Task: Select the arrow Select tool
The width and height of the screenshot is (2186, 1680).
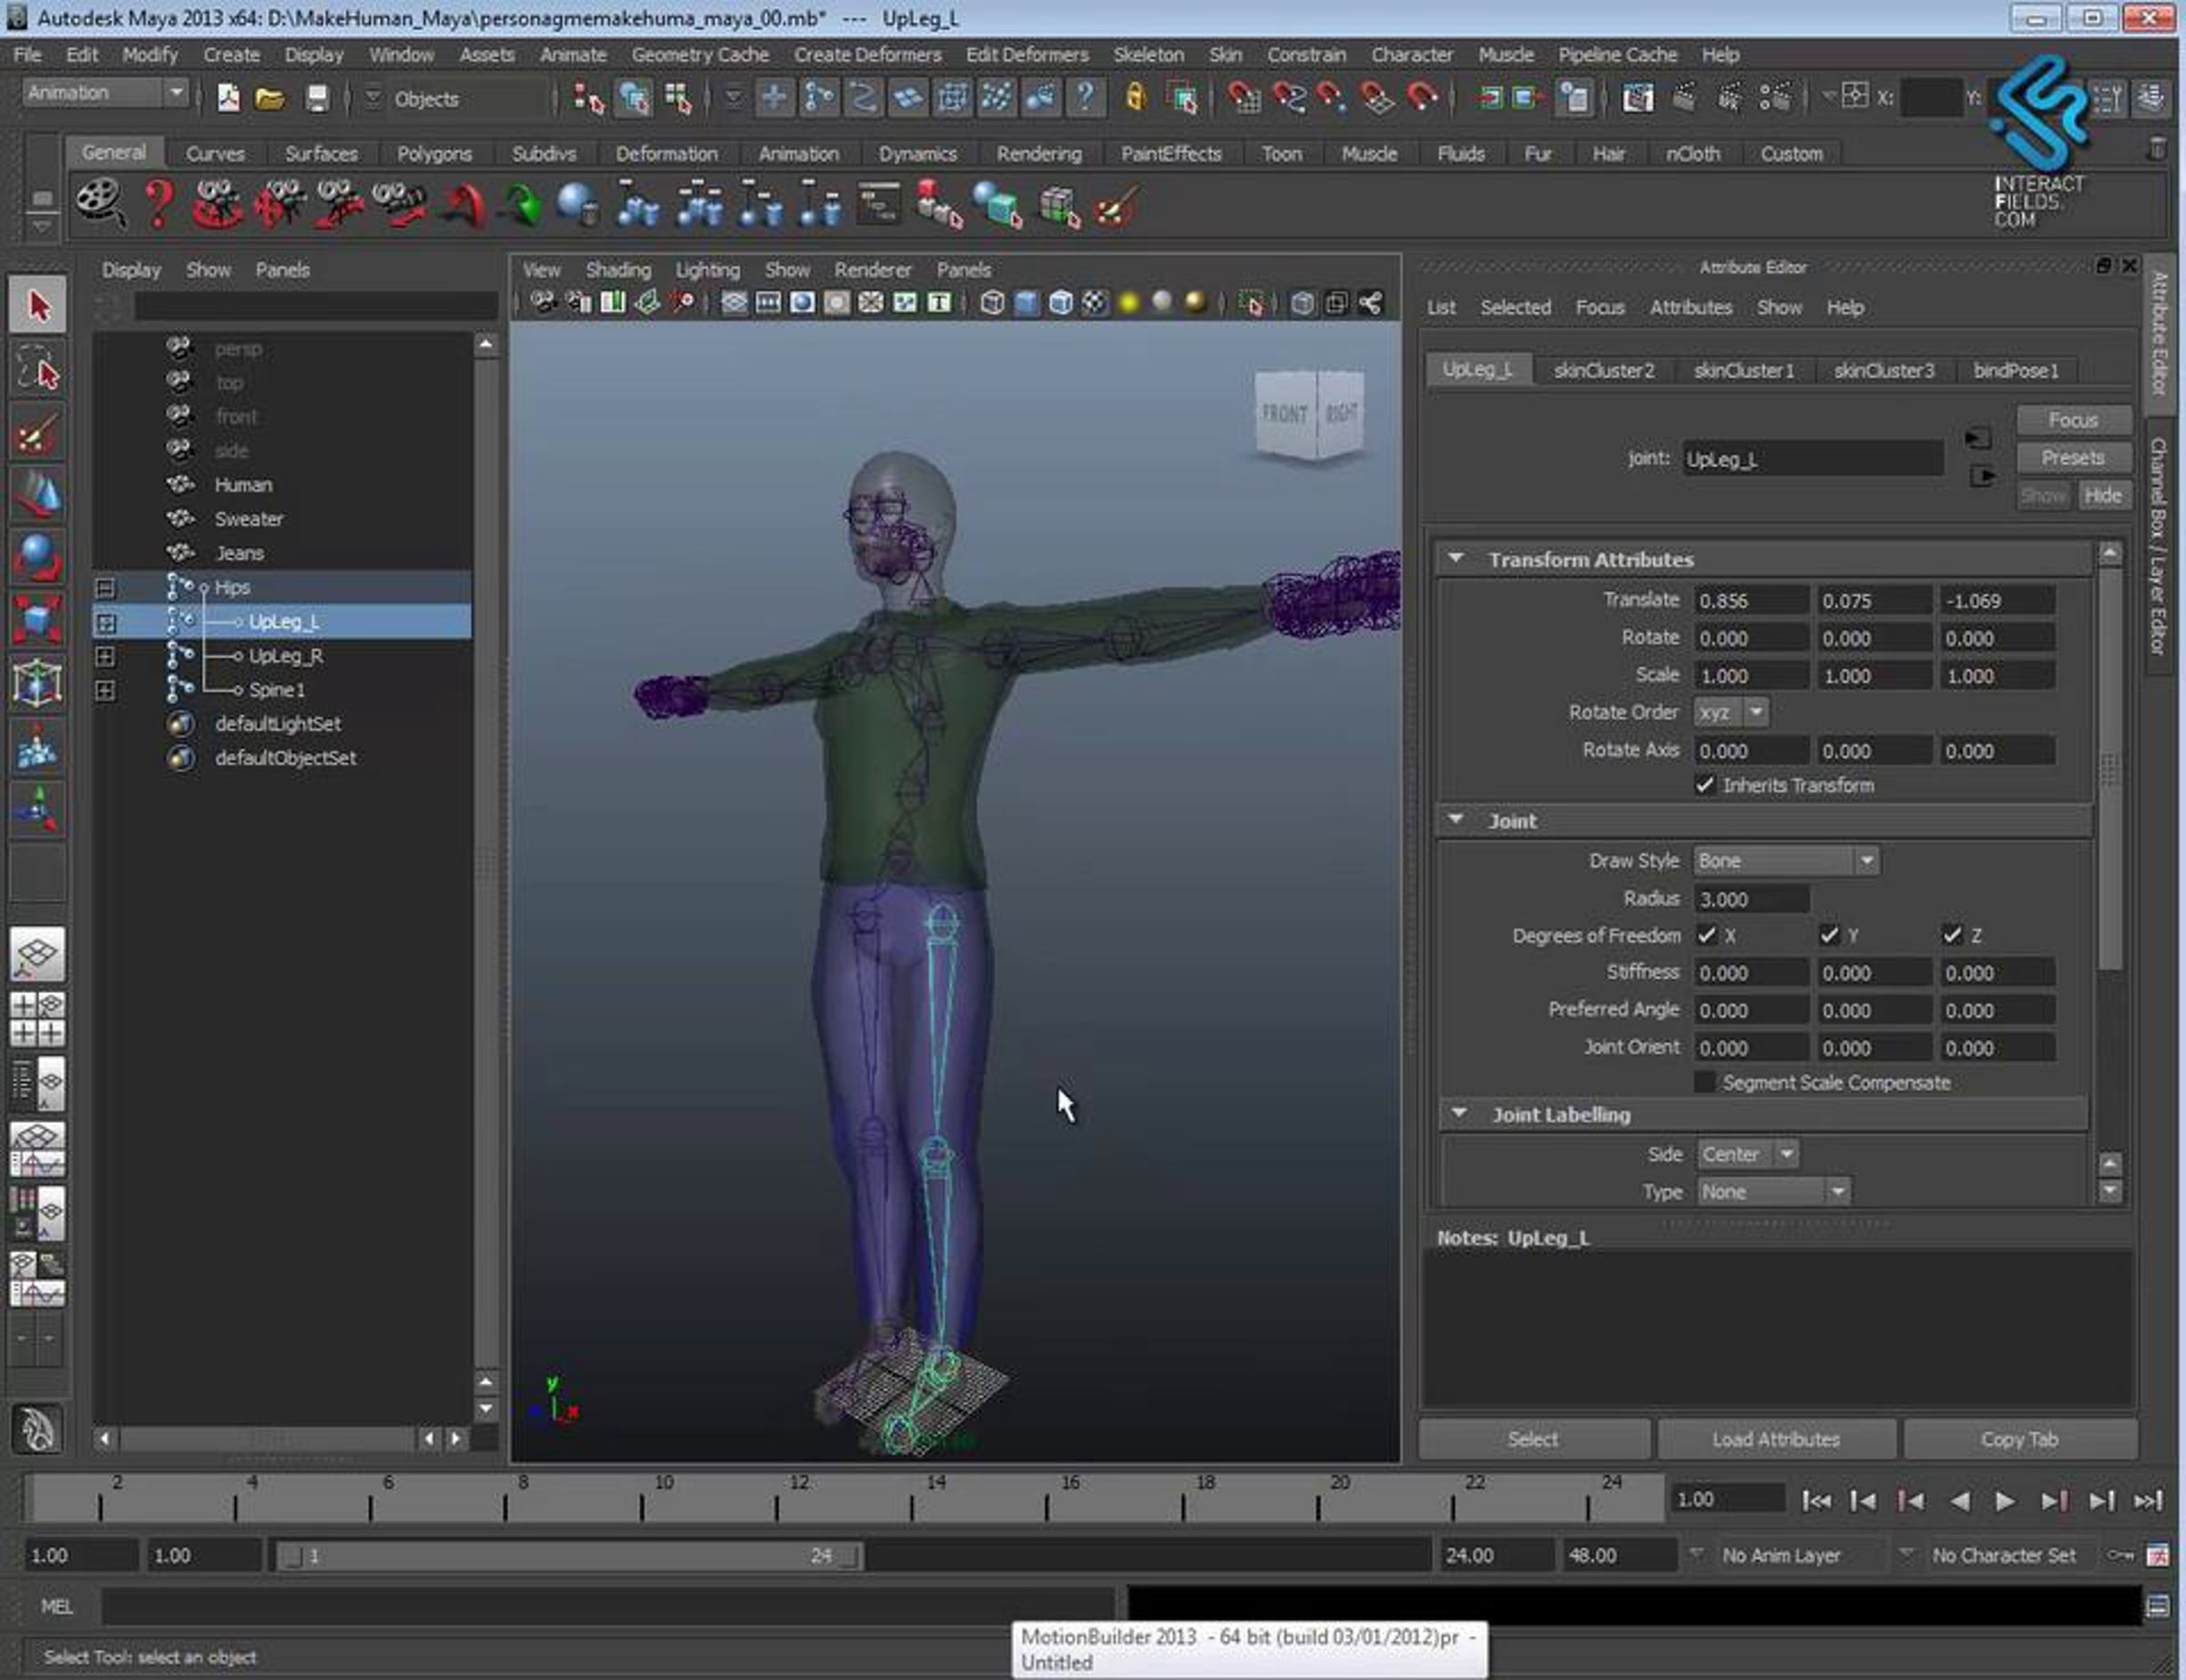Action: 38,306
